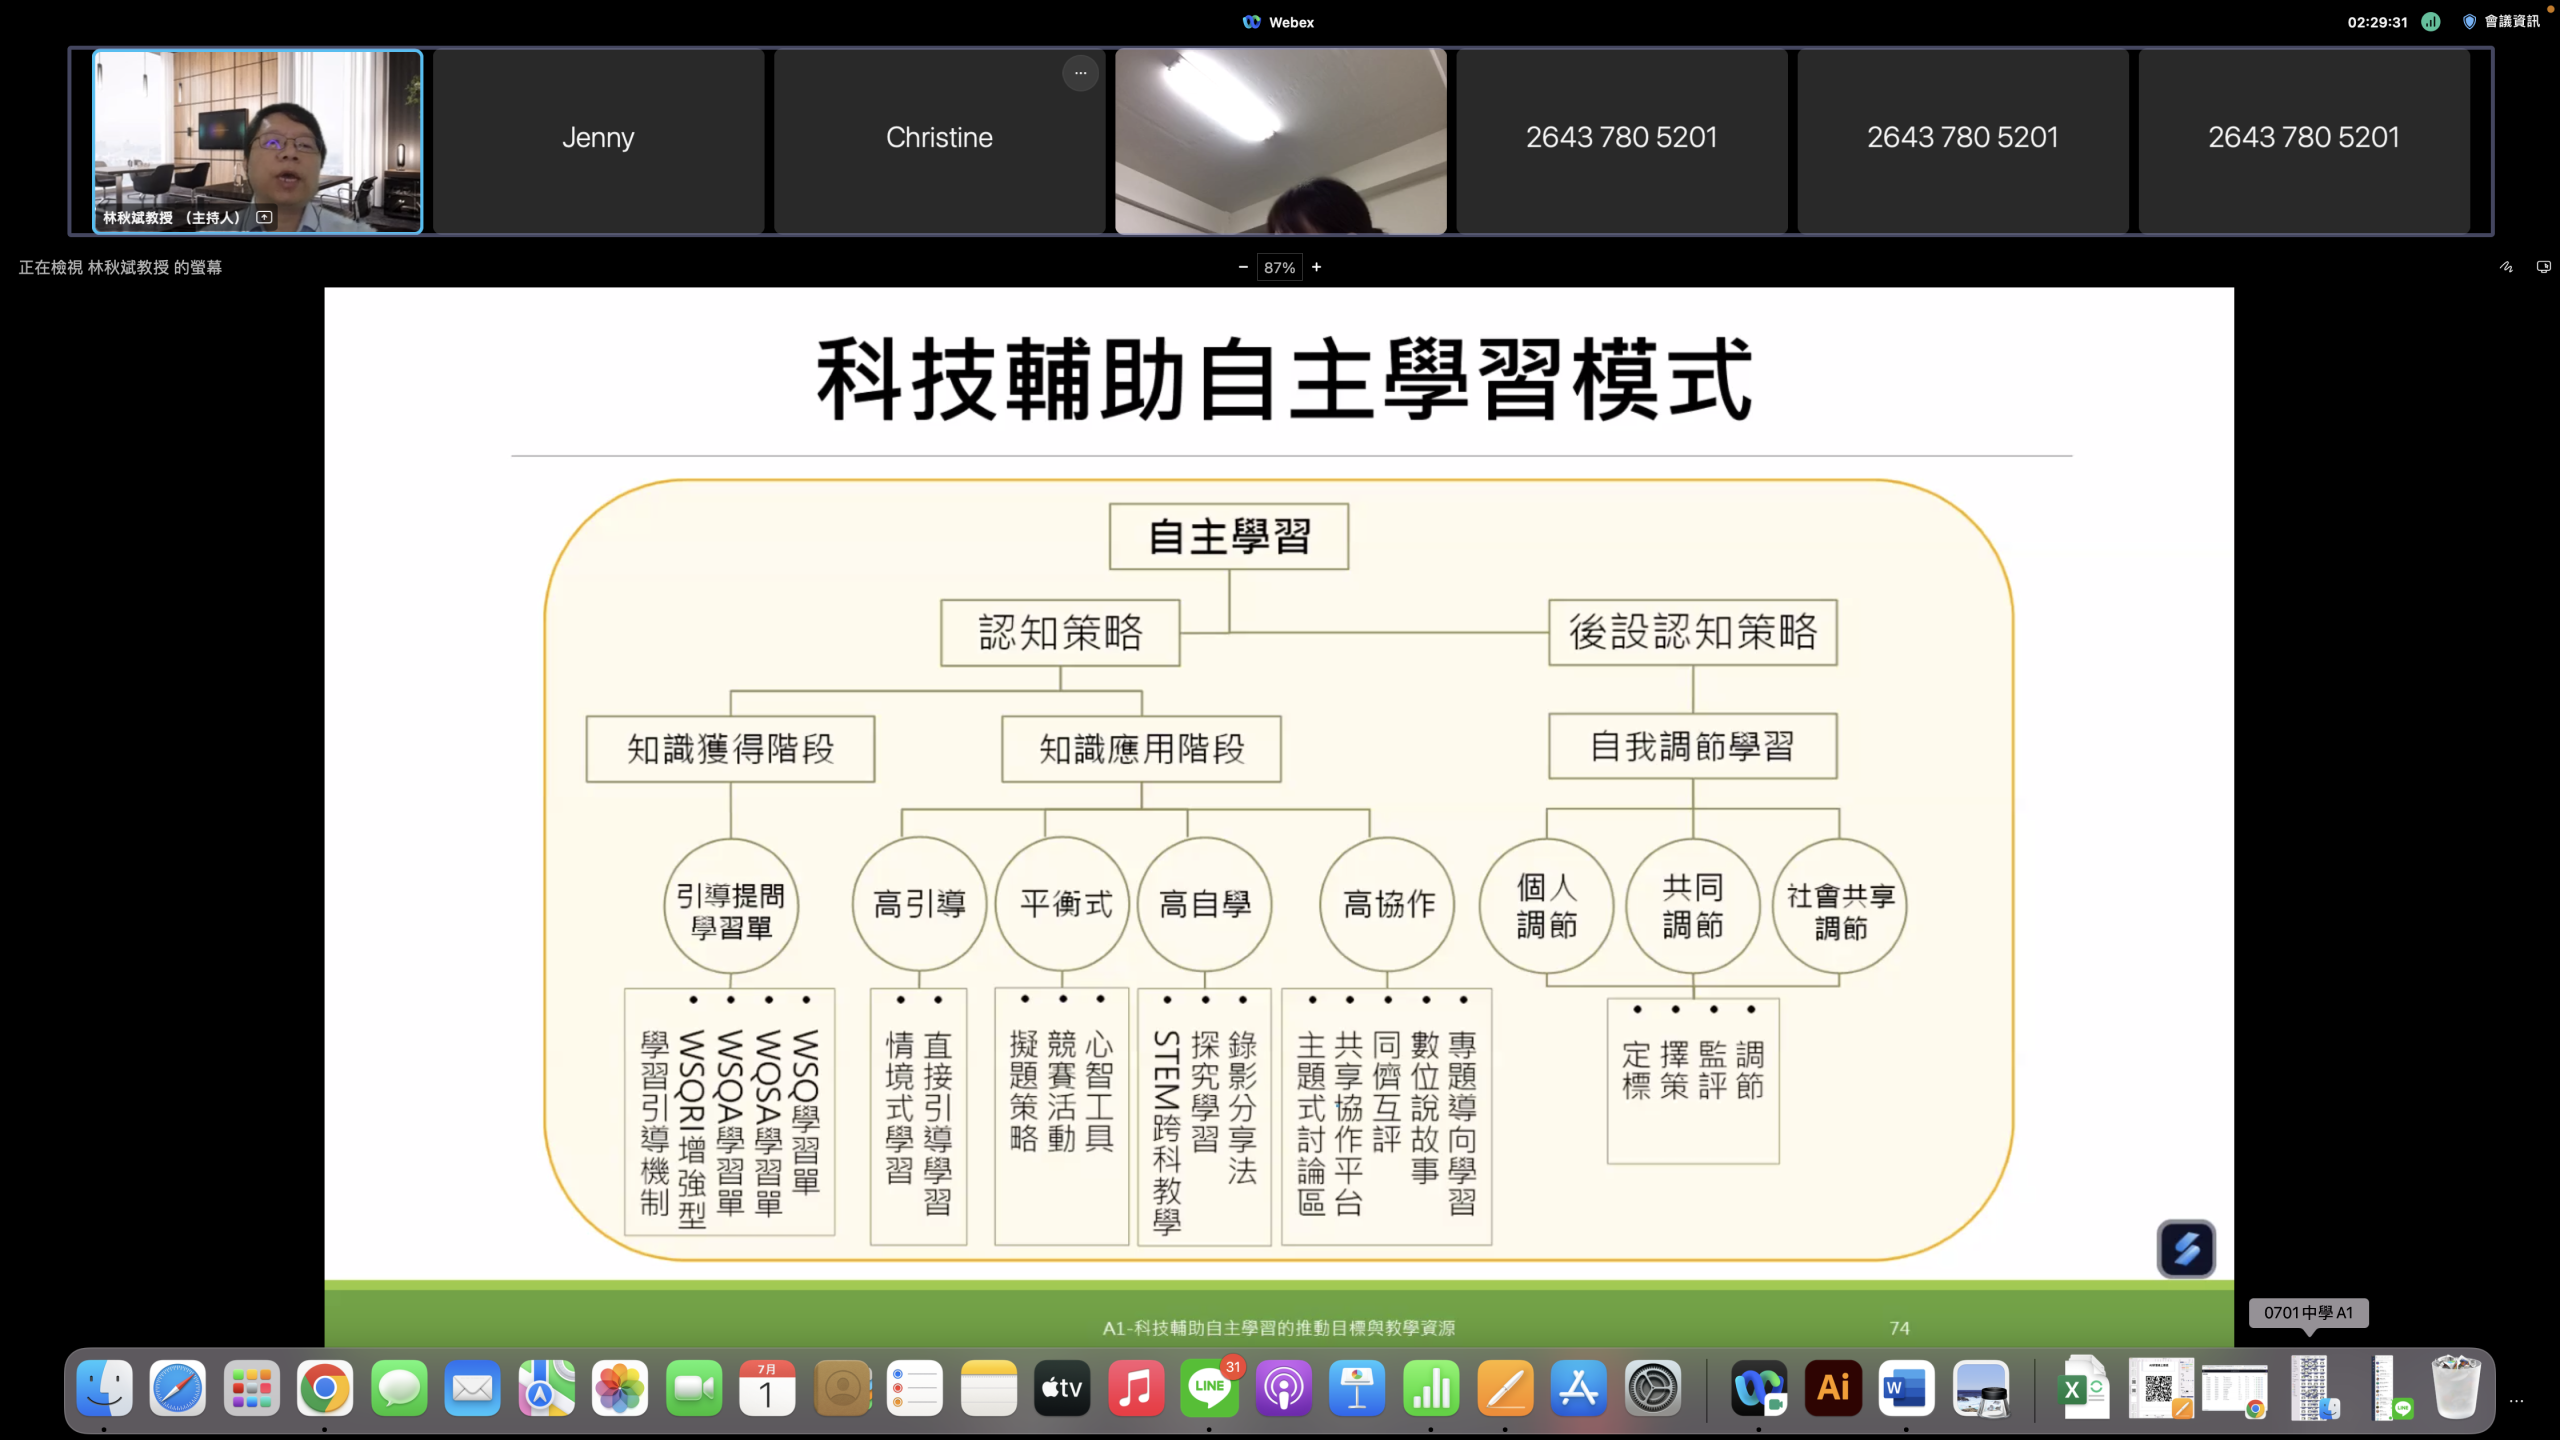Click the annotate scribble icon
Viewport: 2560px width, 1440px height.
(x=2506, y=267)
